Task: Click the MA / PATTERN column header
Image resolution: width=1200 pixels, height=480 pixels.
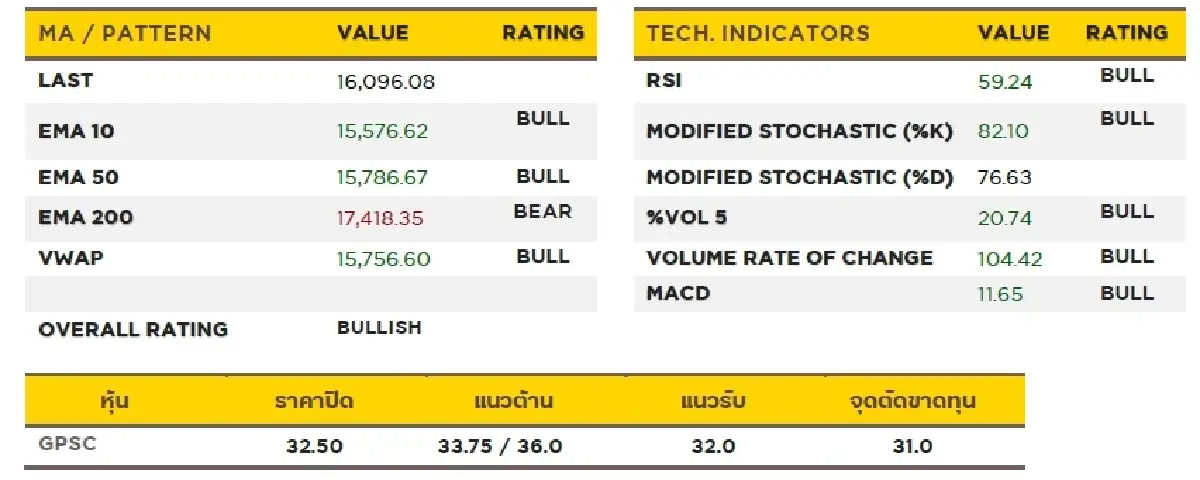Action: pos(125,33)
